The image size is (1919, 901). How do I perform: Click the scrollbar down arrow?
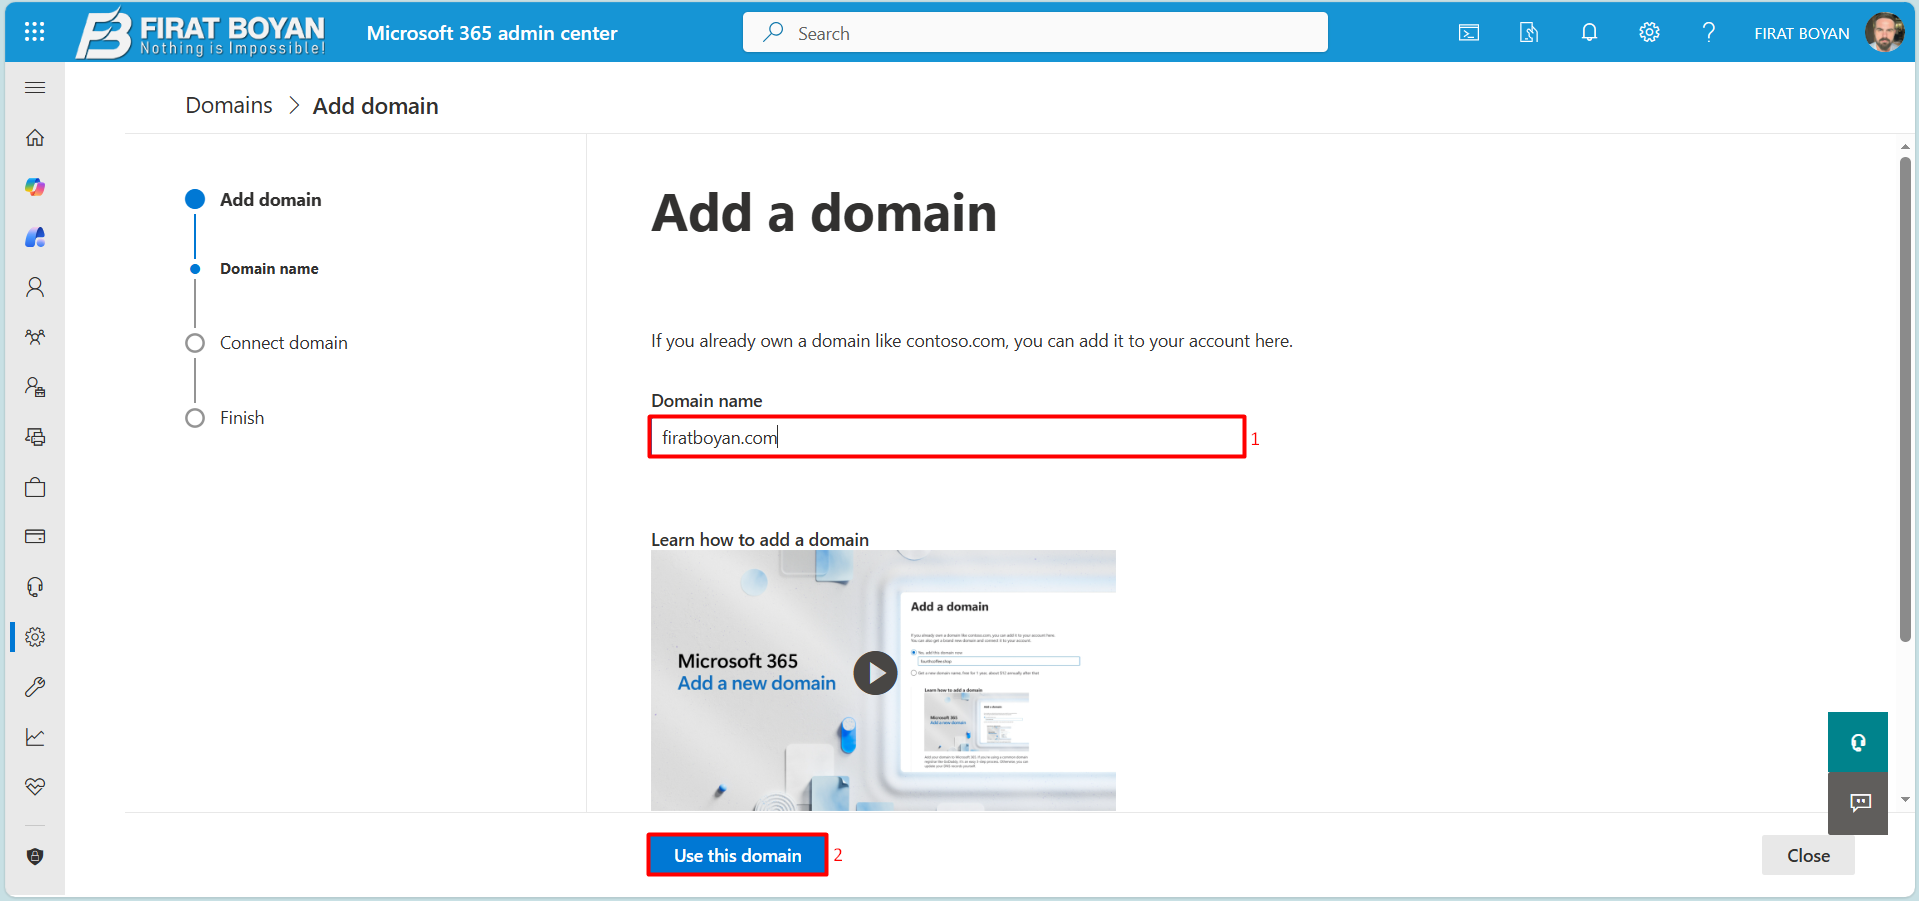pyautogui.click(x=1906, y=799)
